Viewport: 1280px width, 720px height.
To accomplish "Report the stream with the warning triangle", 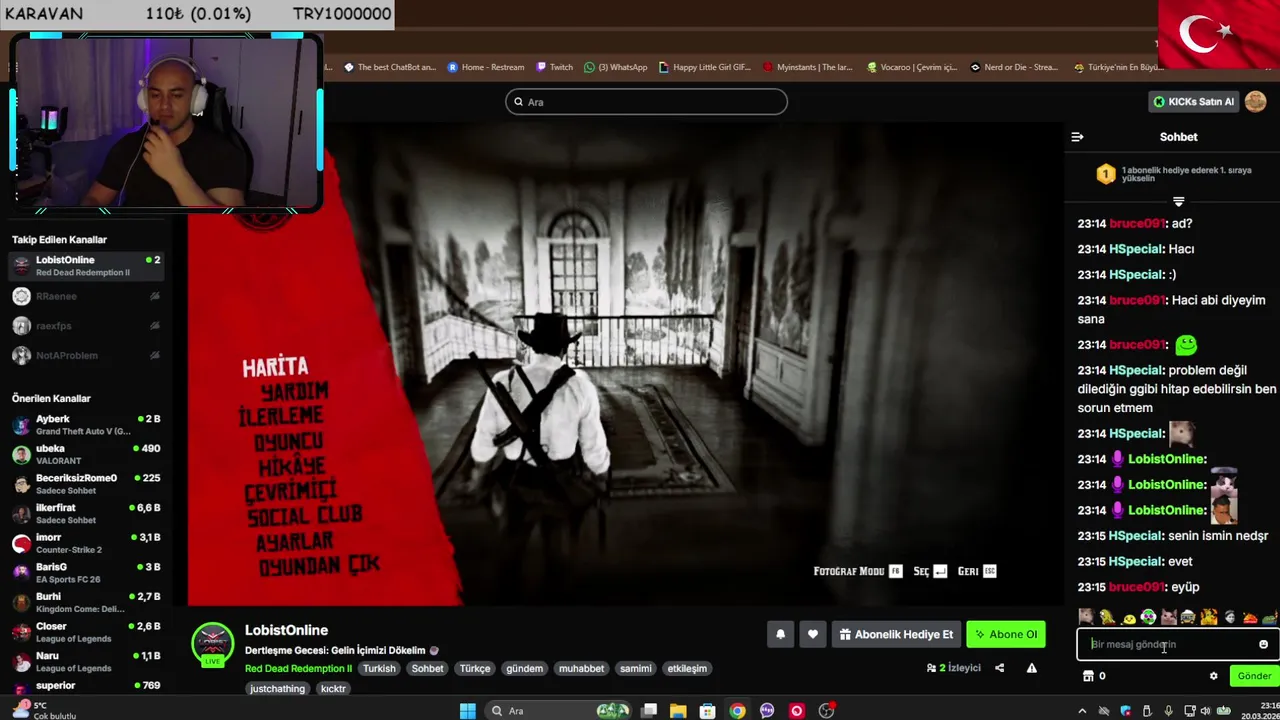I will (1031, 668).
